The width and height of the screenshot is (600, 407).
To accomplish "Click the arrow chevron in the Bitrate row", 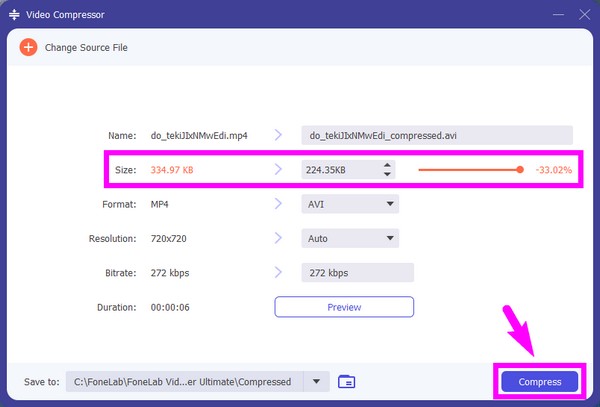I will pos(278,273).
